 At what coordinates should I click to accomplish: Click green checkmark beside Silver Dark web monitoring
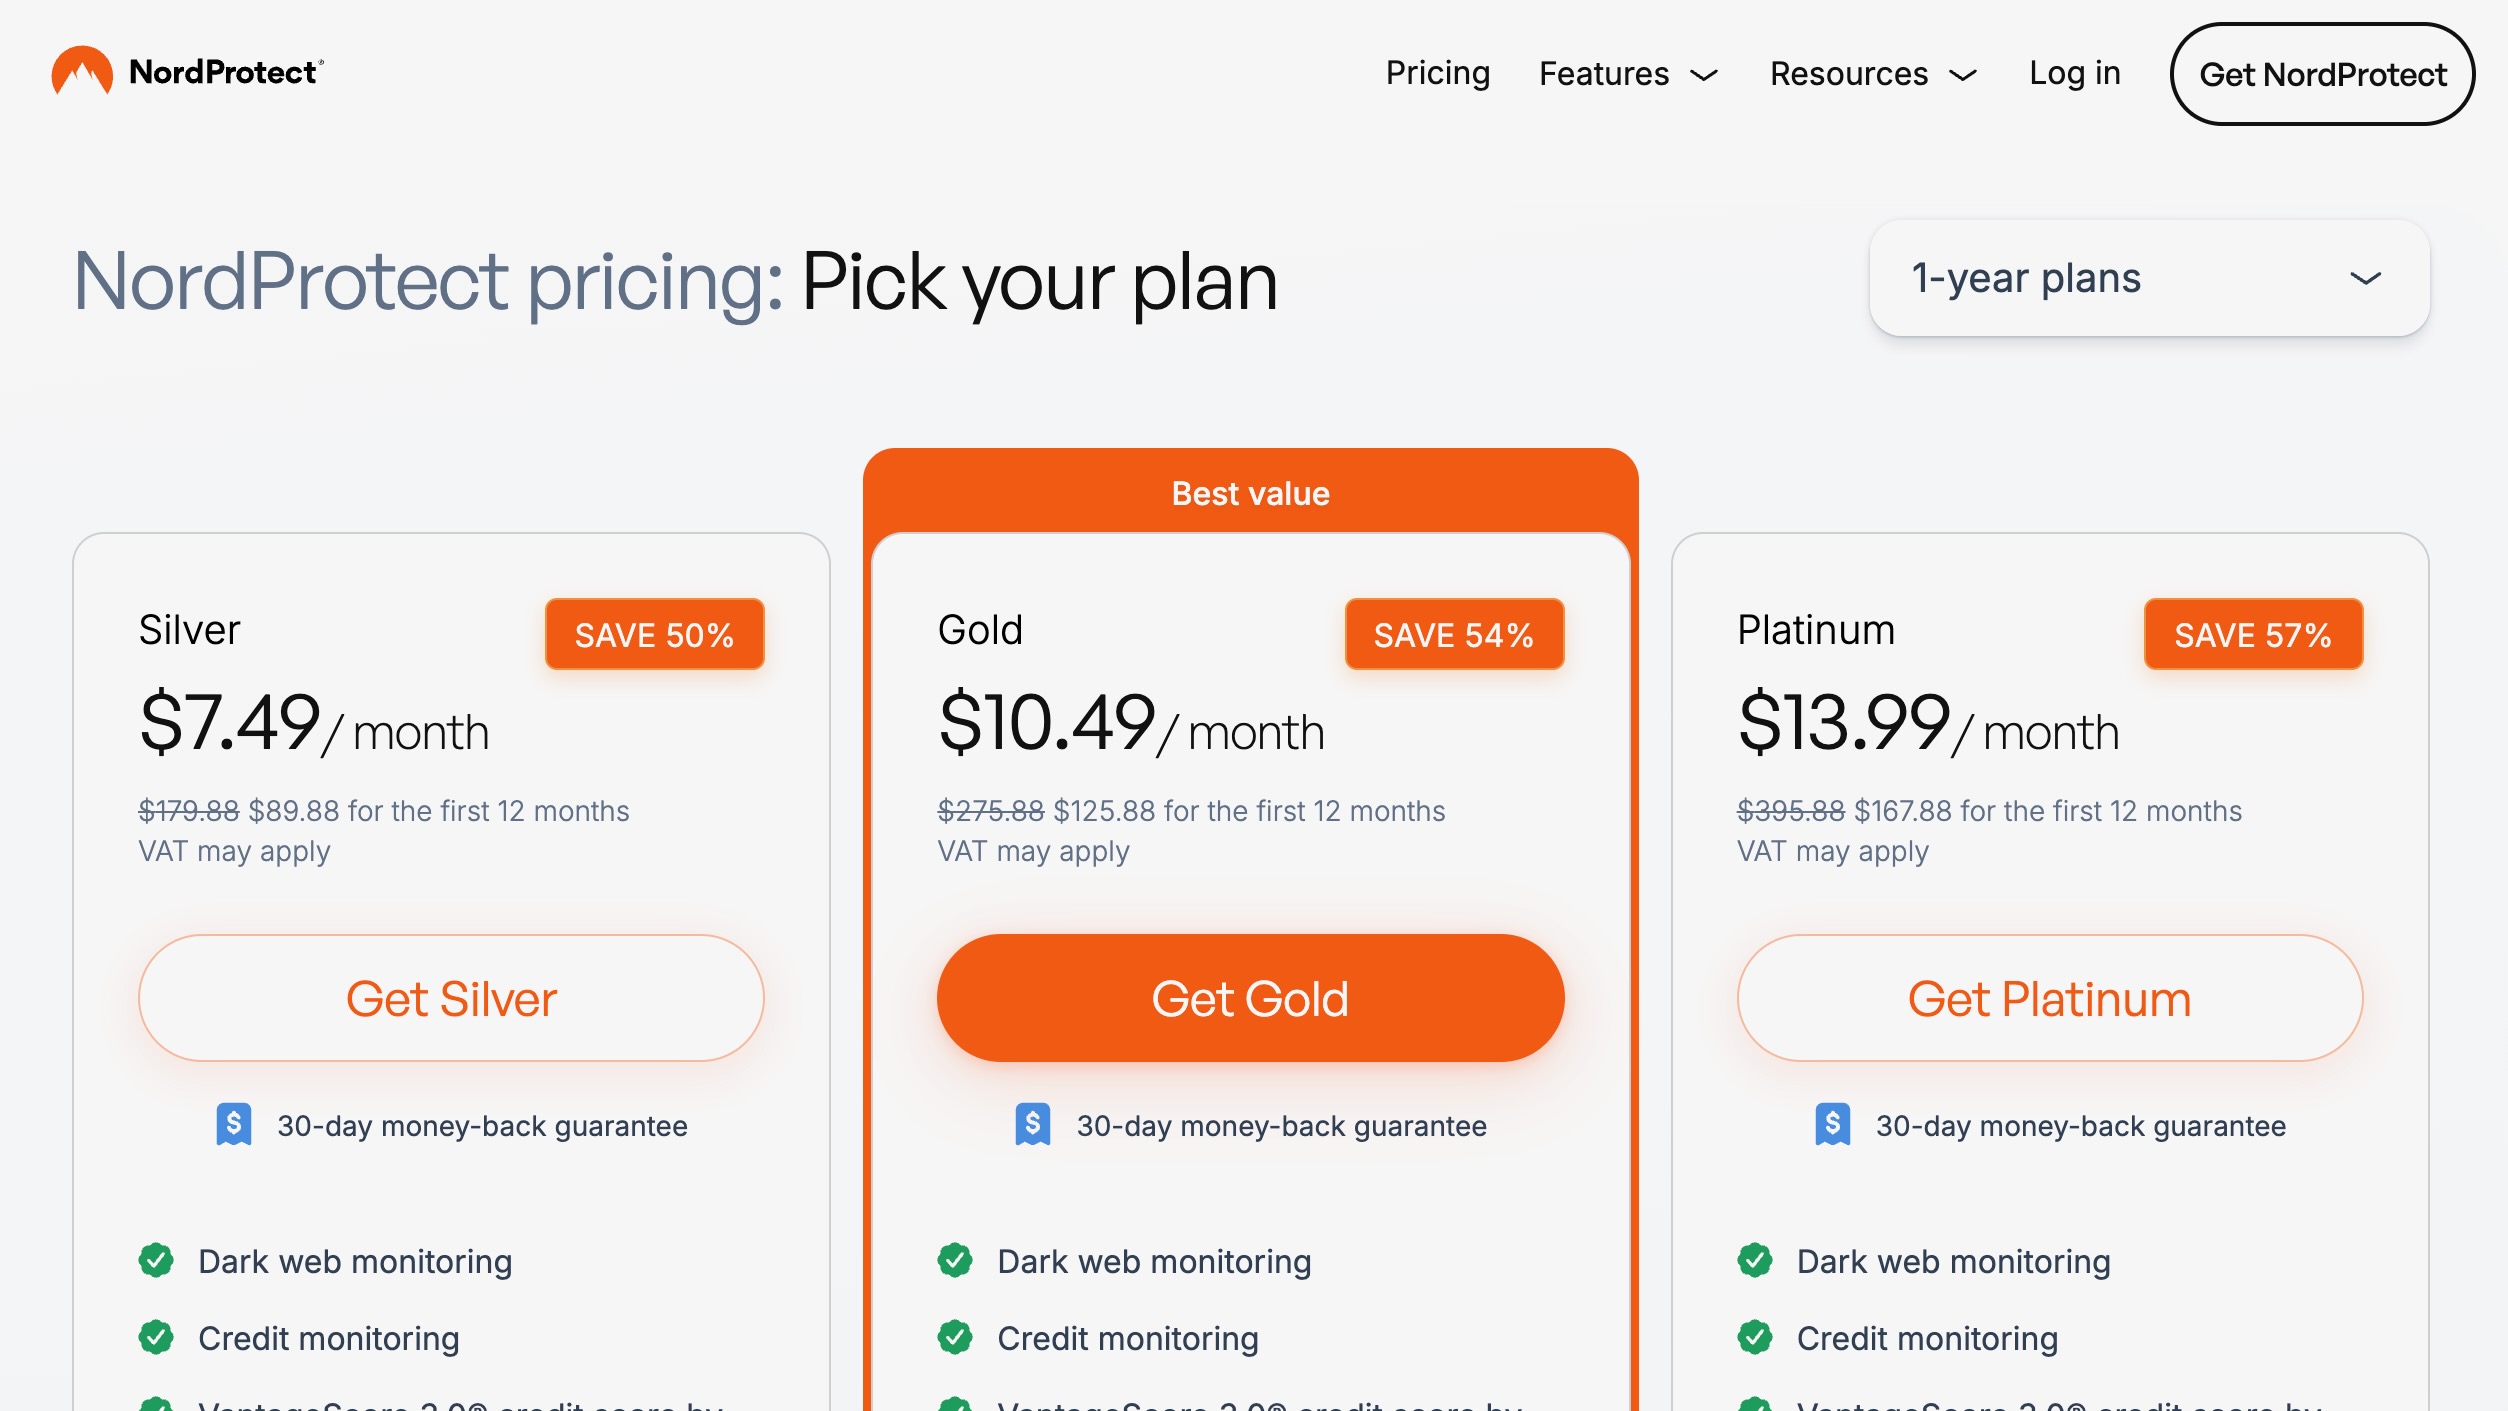coord(156,1261)
